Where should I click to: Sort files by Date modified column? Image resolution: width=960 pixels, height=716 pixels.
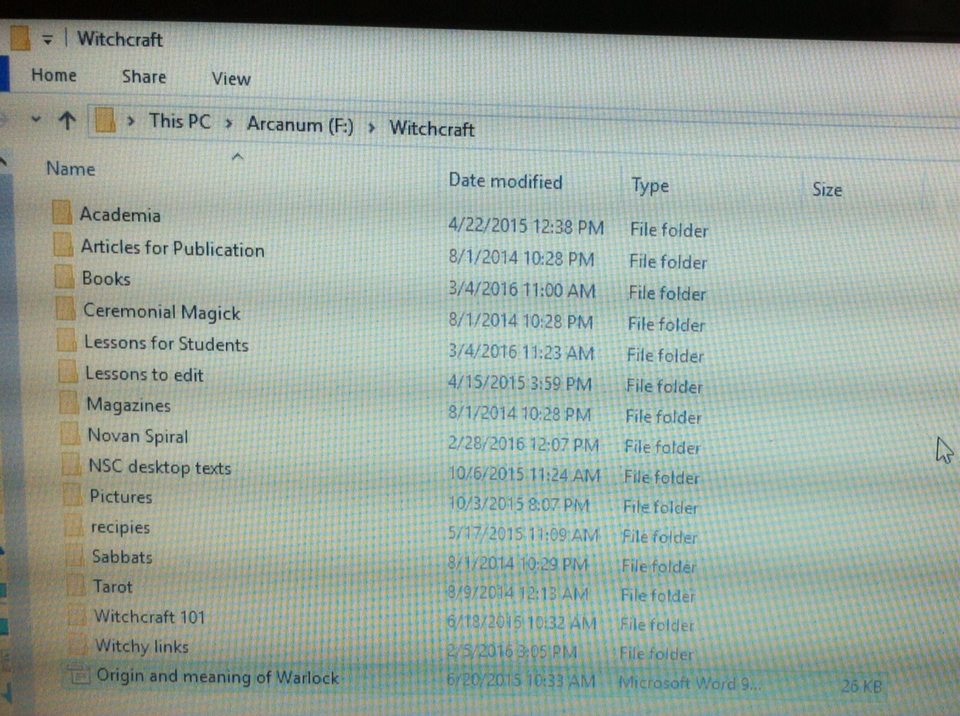click(505, 181)
